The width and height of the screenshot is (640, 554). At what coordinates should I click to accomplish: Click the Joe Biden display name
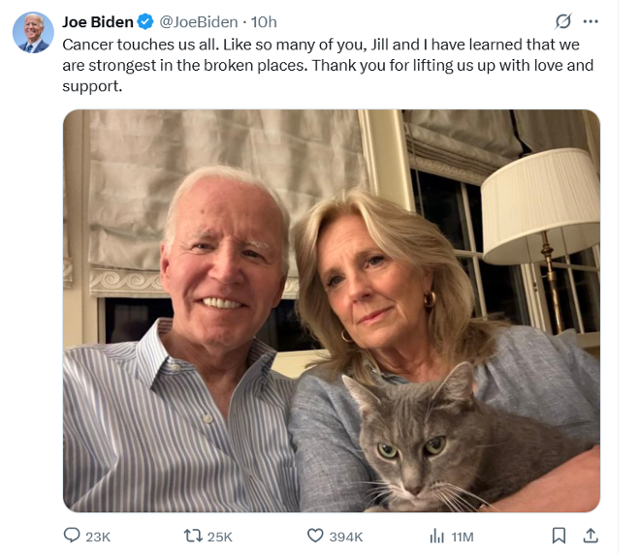[97, 22]
